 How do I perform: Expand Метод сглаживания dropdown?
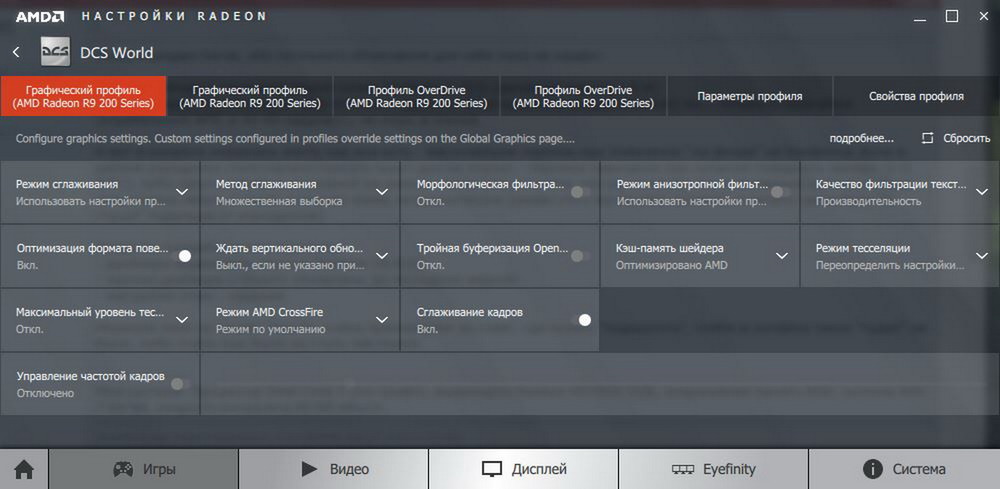click(x=381, y=192)
